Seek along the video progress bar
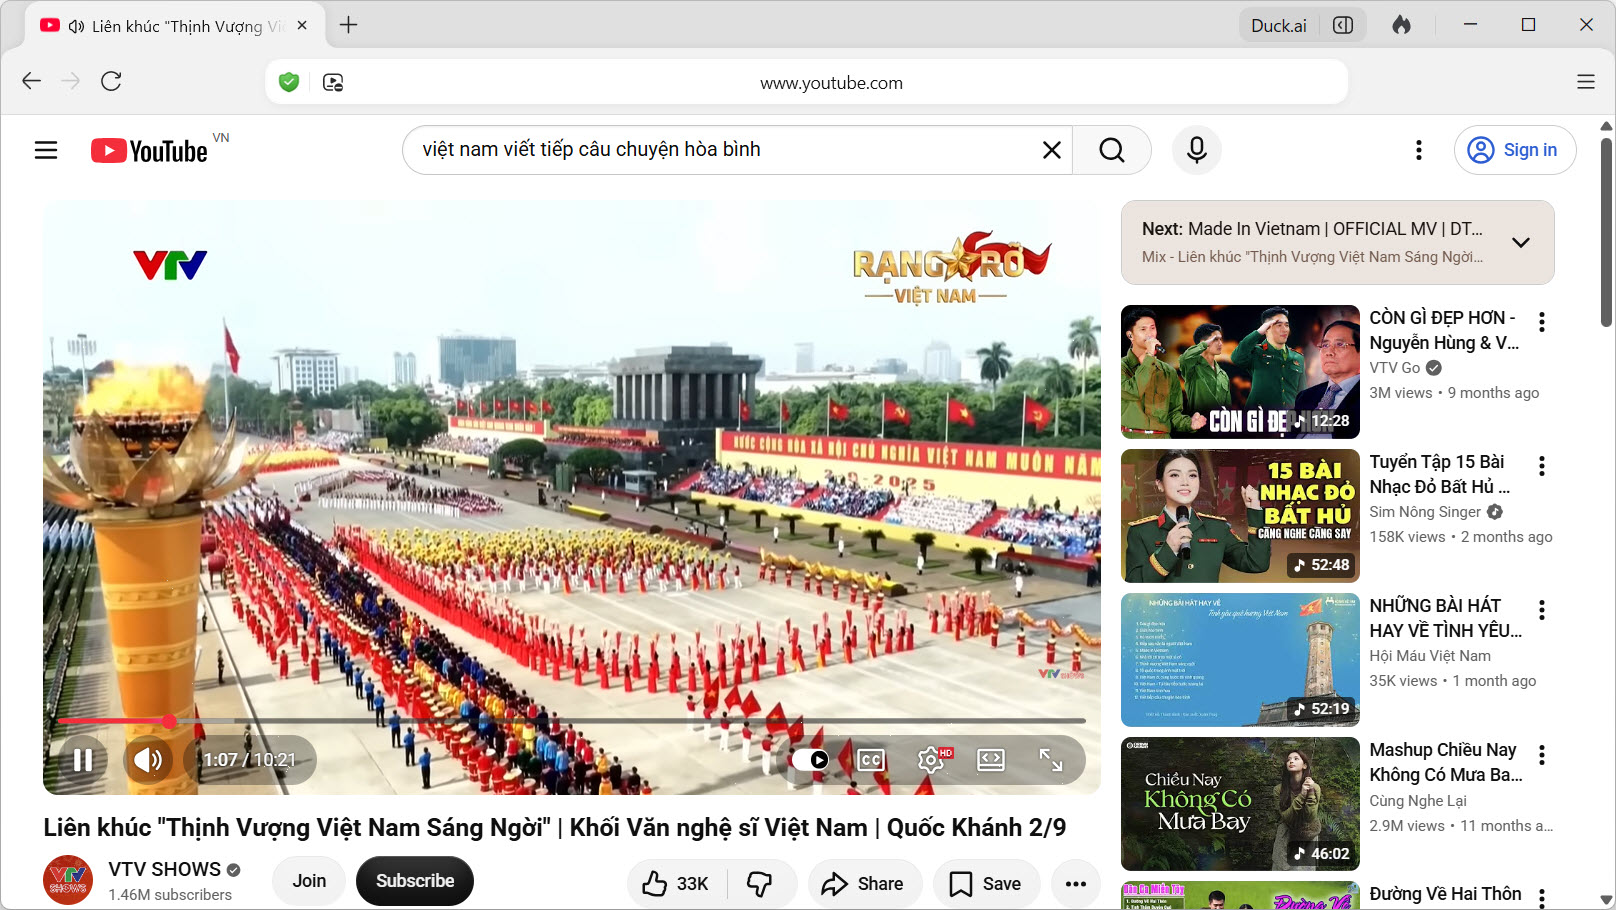 point(572,720)
